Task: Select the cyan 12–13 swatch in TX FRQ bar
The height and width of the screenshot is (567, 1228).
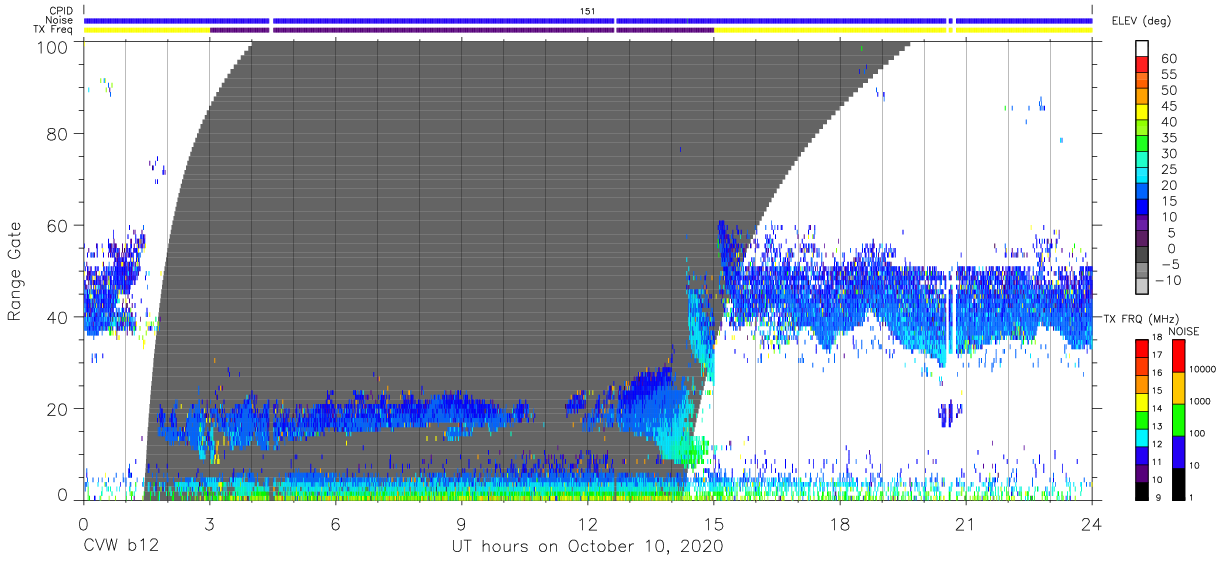Action: pyautogui.click(x=1143, y=437)
